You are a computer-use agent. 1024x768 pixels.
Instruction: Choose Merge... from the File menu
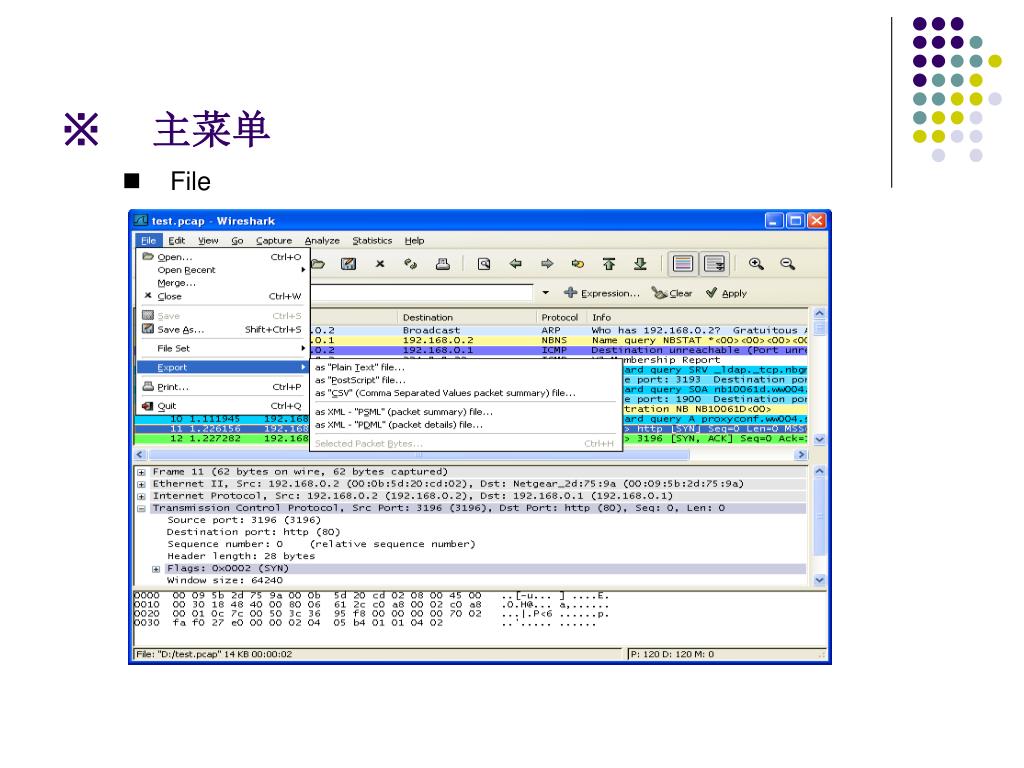[223, 283]
